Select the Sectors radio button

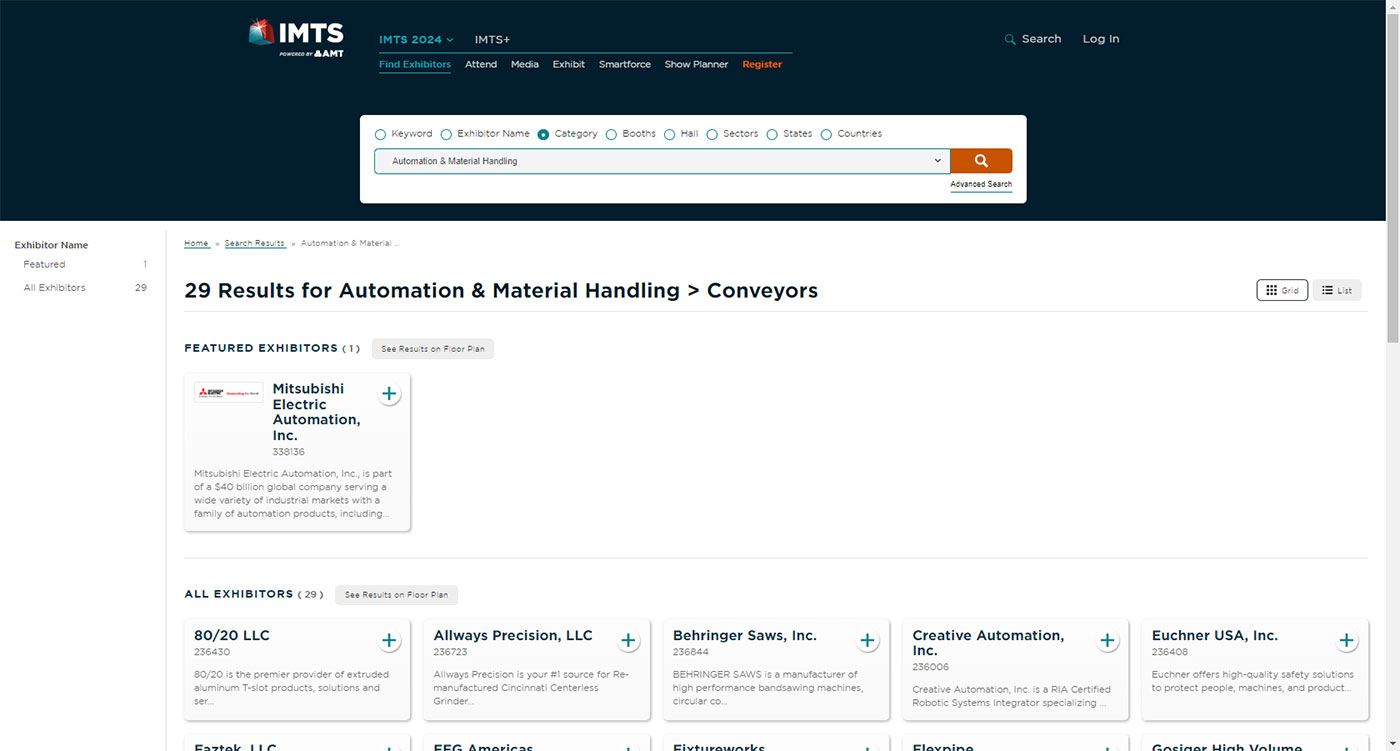pos(712,134)
